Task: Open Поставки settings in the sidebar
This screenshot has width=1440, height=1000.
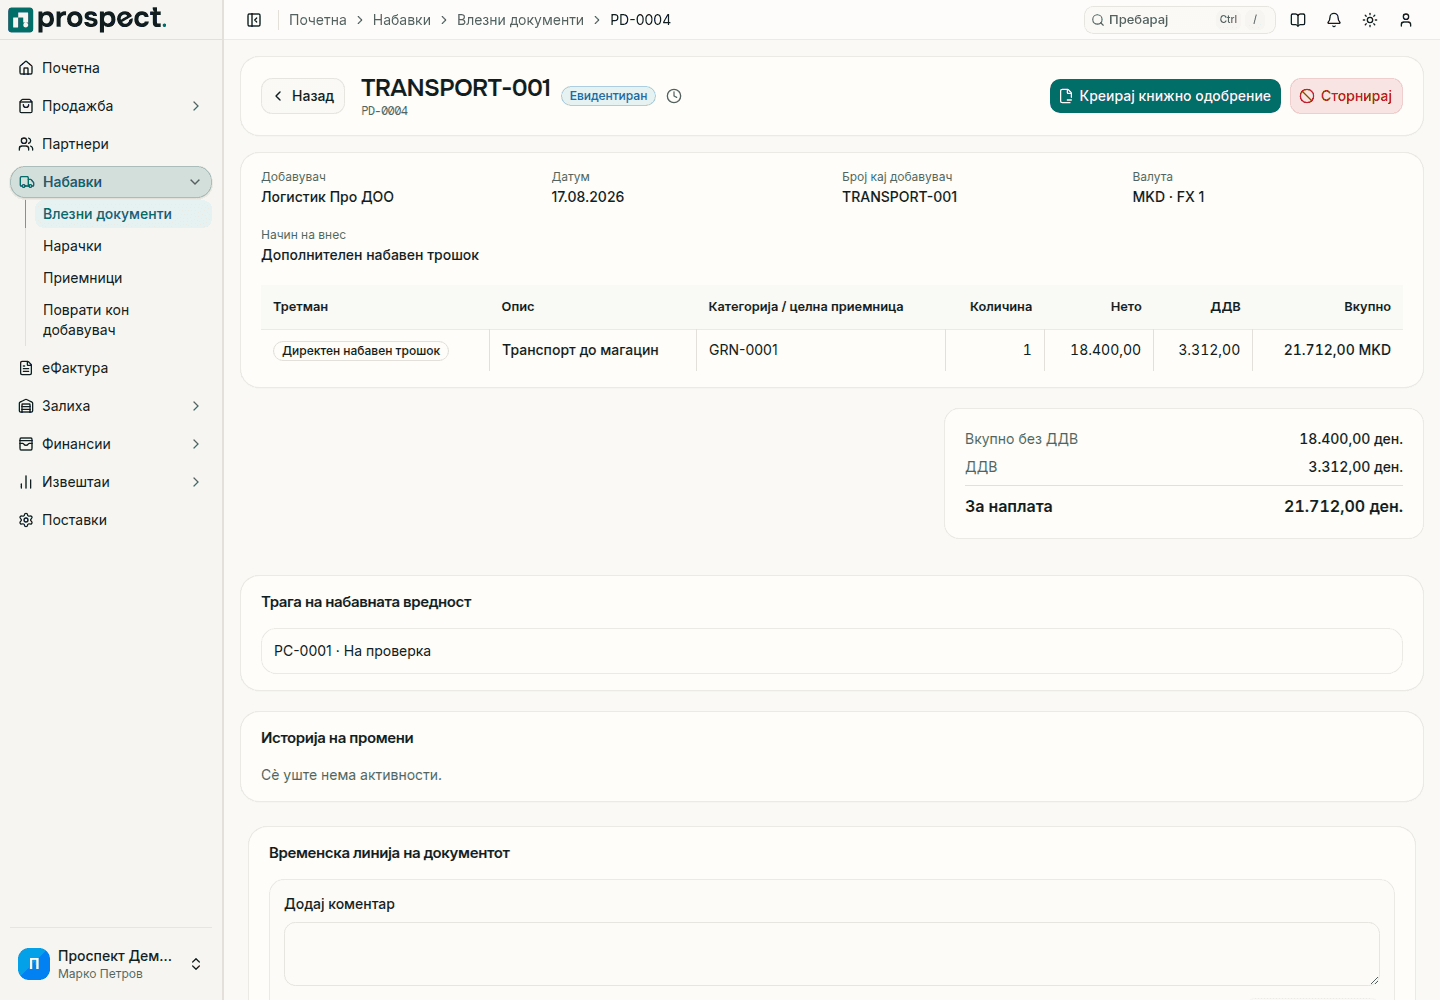Action: click(111, 520)
